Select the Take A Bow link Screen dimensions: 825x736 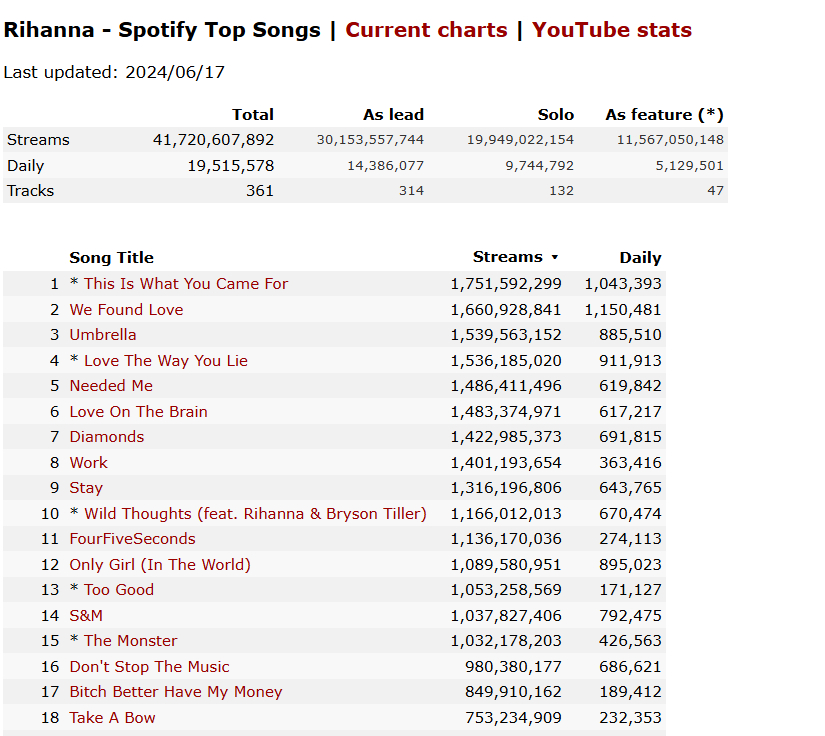113,718
